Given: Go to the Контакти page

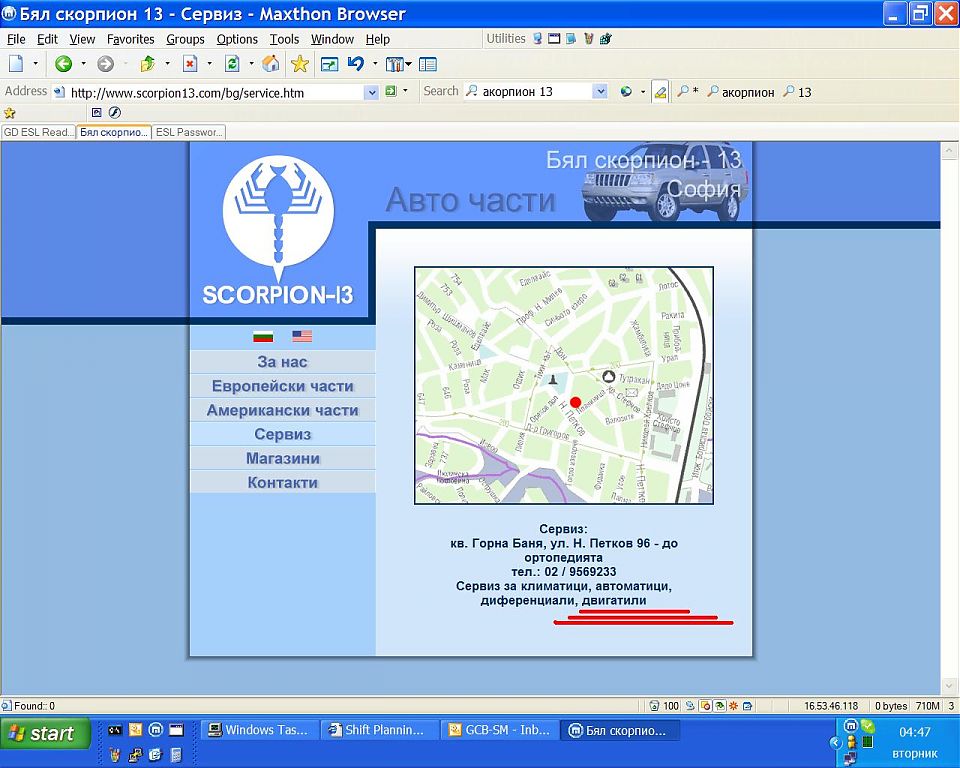Looking at the screenshot, I should [282, 482].
